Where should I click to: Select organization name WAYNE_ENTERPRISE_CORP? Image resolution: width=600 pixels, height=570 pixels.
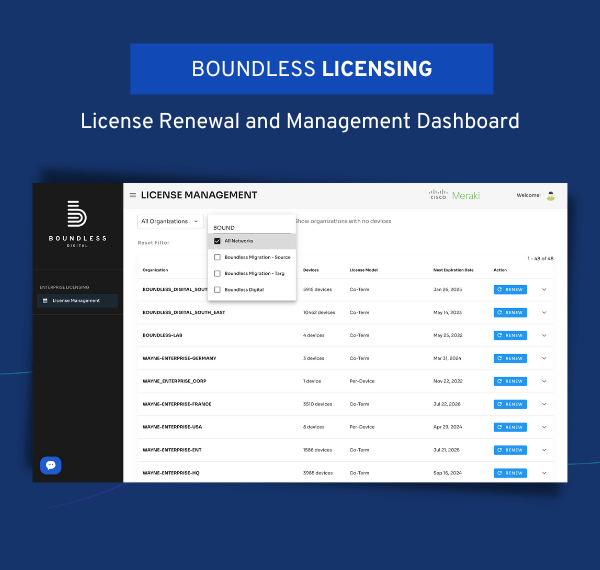pos(174,381)
